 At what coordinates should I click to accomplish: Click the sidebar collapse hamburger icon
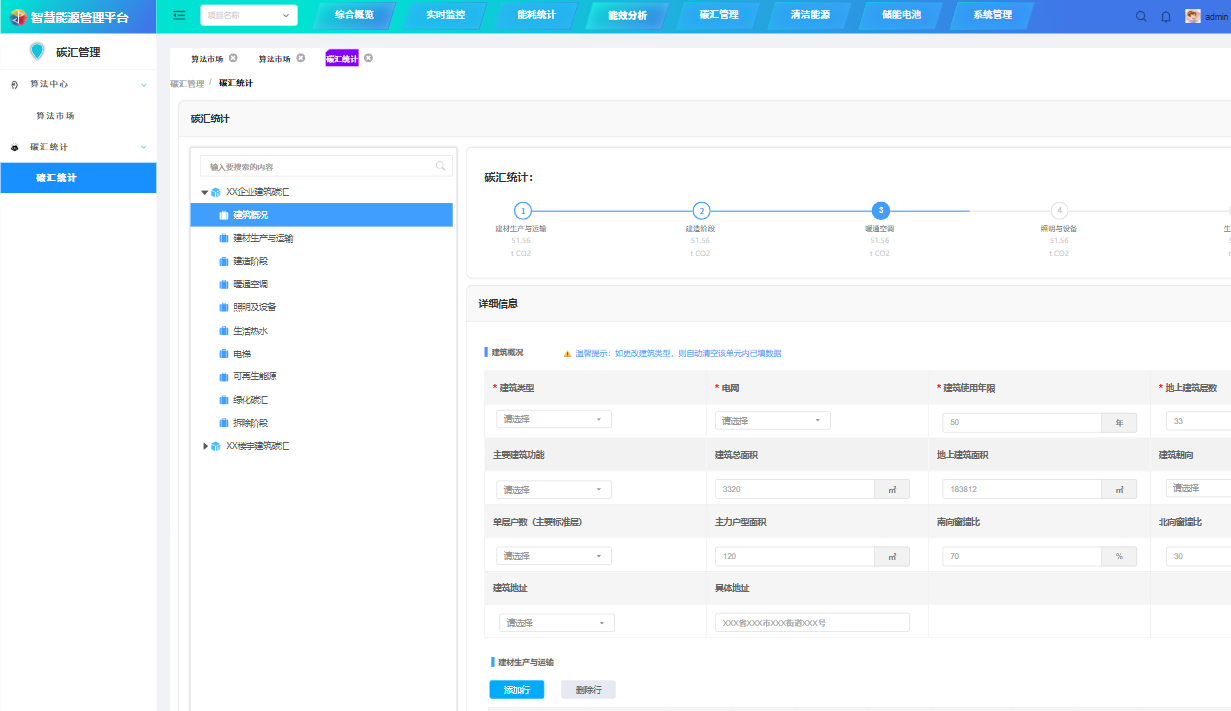[x=179, y=15]
